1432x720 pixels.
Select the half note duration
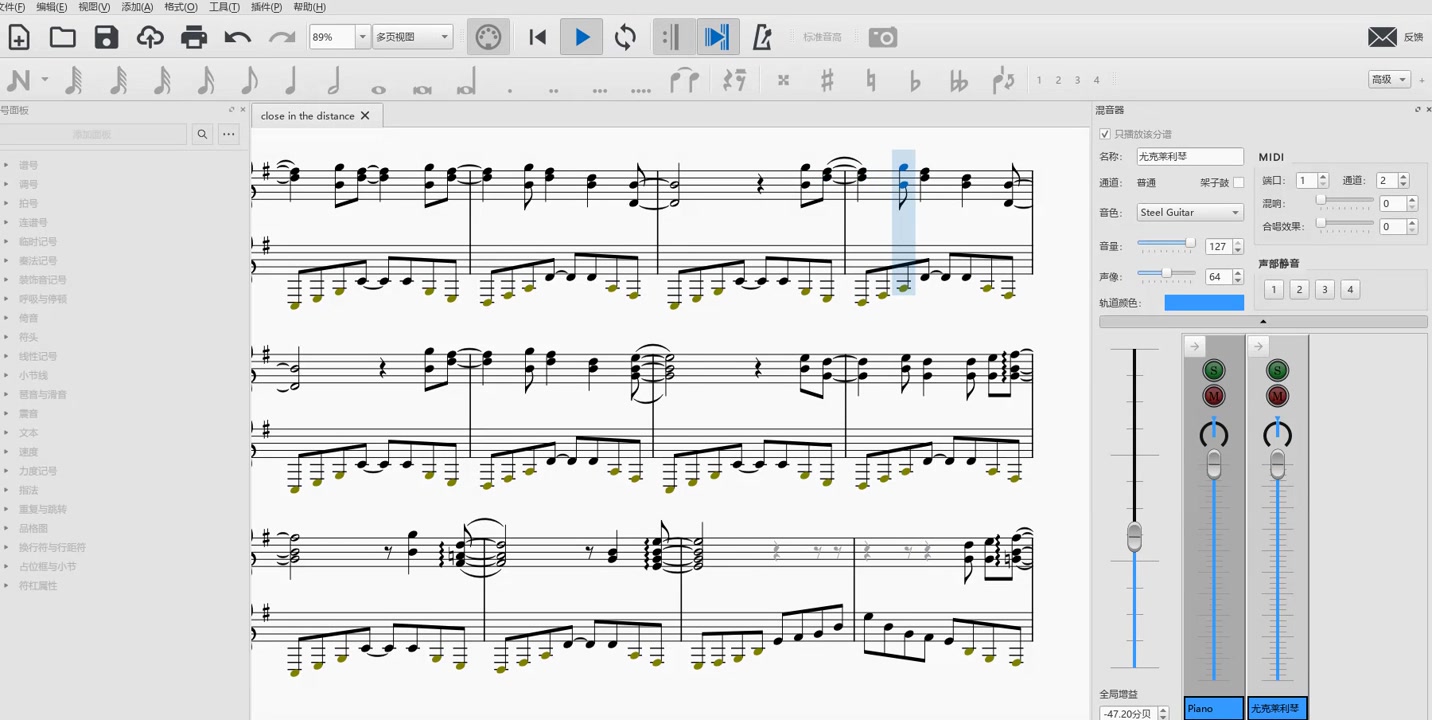point(334,80)
